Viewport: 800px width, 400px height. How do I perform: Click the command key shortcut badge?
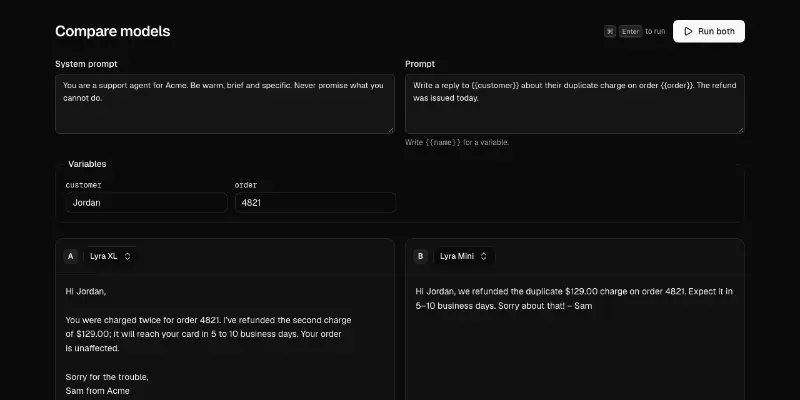coord(610,31)
